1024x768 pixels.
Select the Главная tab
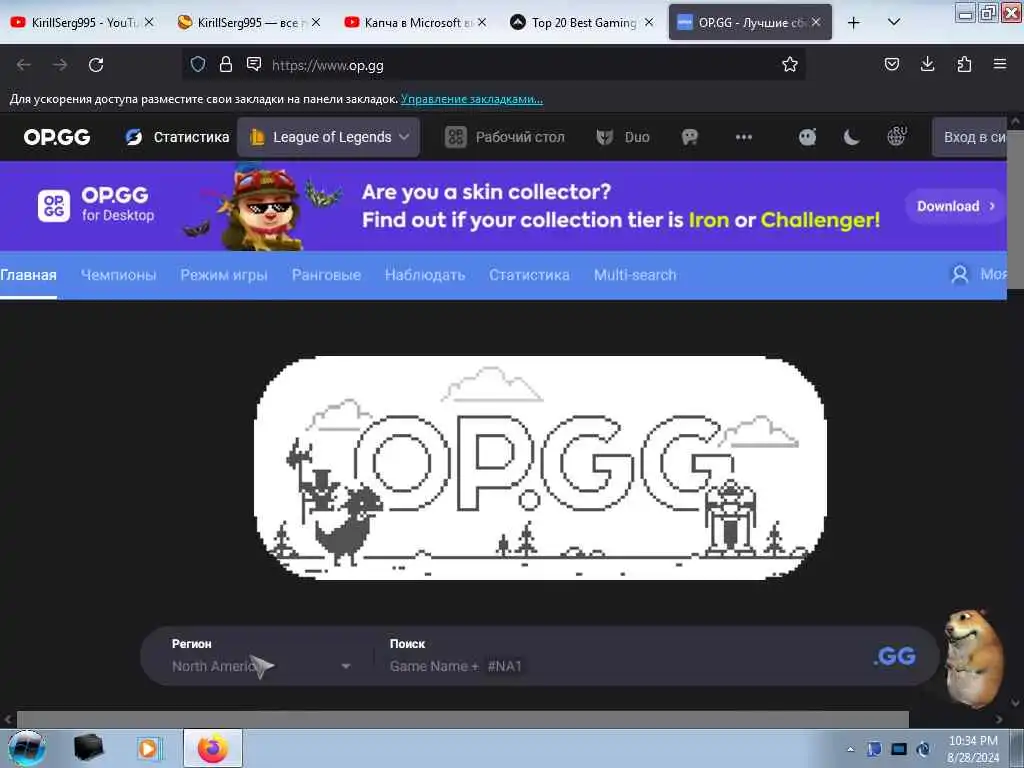[x=28, y=275]
